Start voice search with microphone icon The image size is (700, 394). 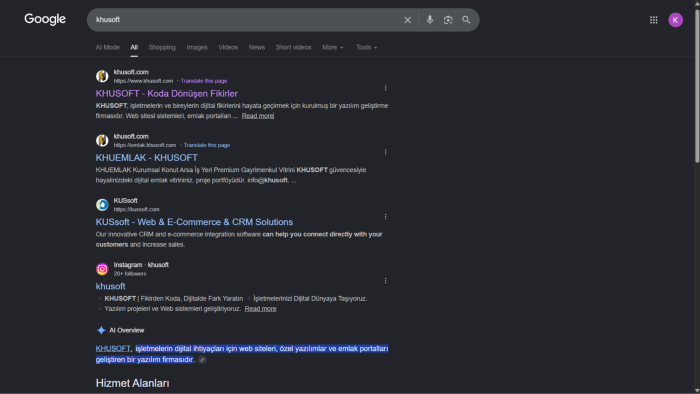[x=429, y=20]
